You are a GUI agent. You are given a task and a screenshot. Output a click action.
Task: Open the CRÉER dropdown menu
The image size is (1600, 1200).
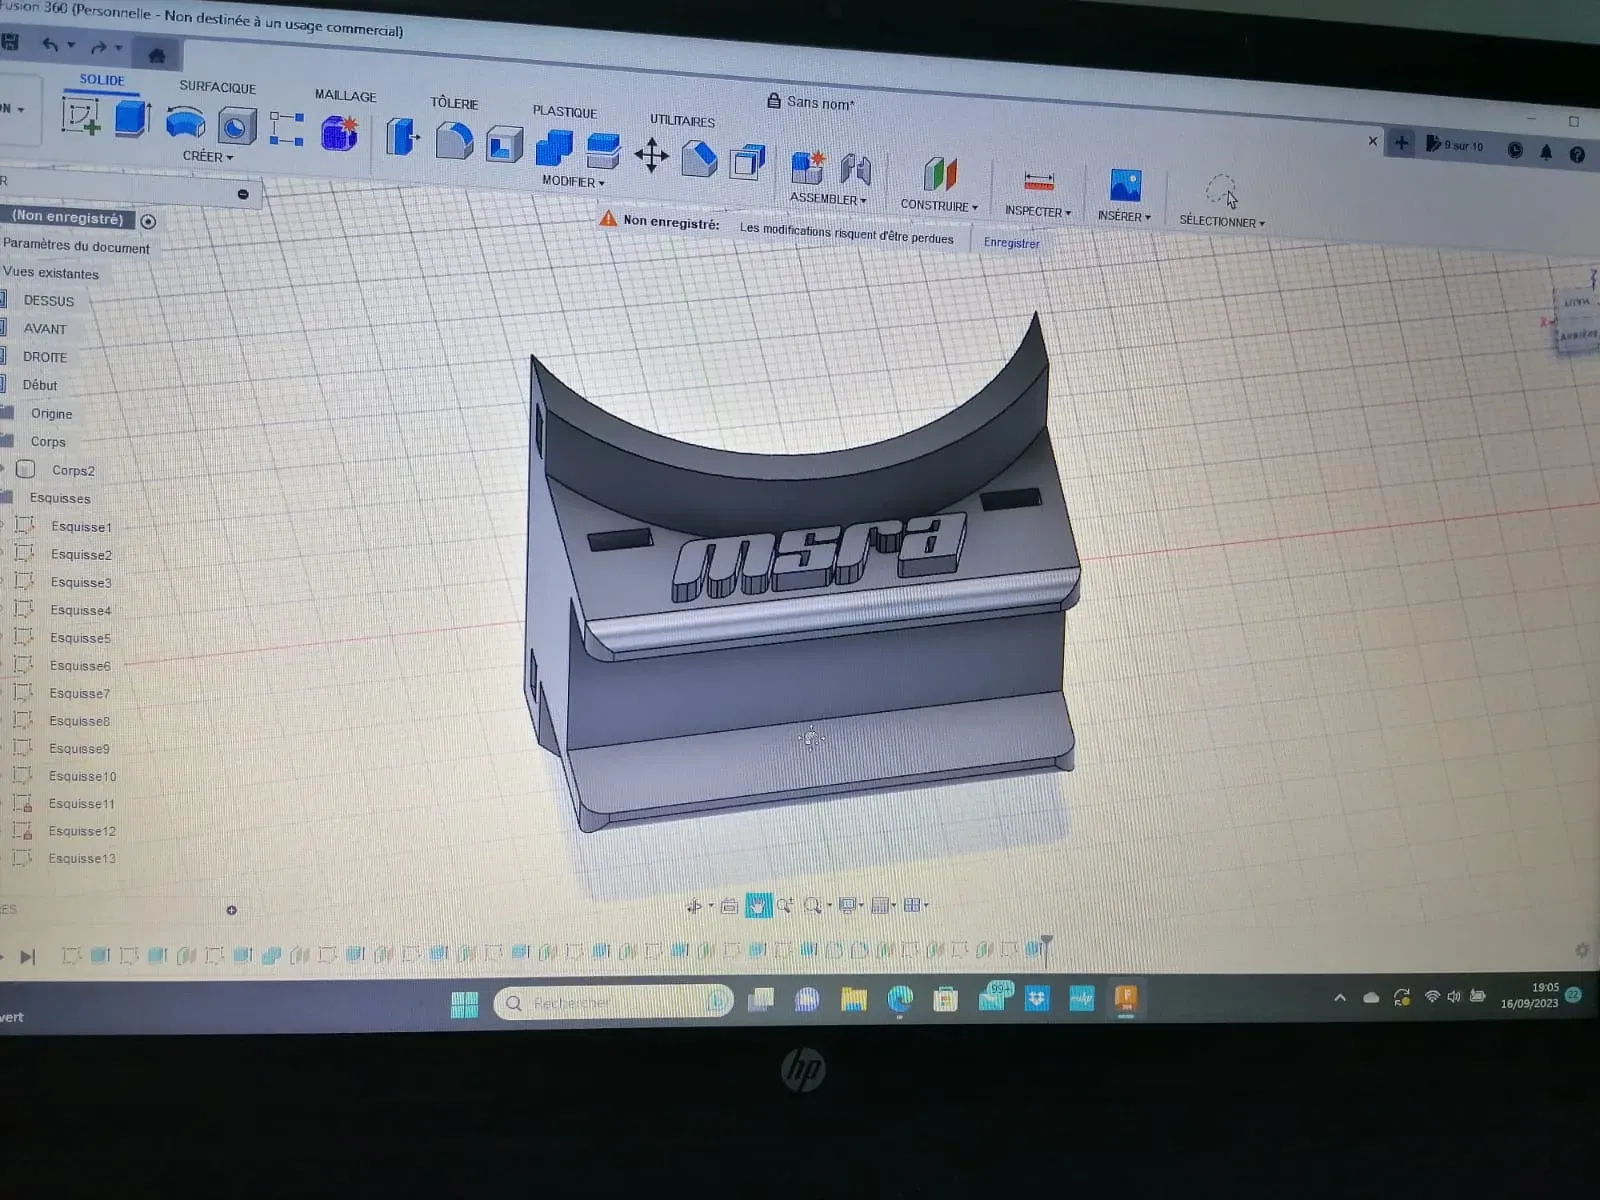[x=208, y=157]
